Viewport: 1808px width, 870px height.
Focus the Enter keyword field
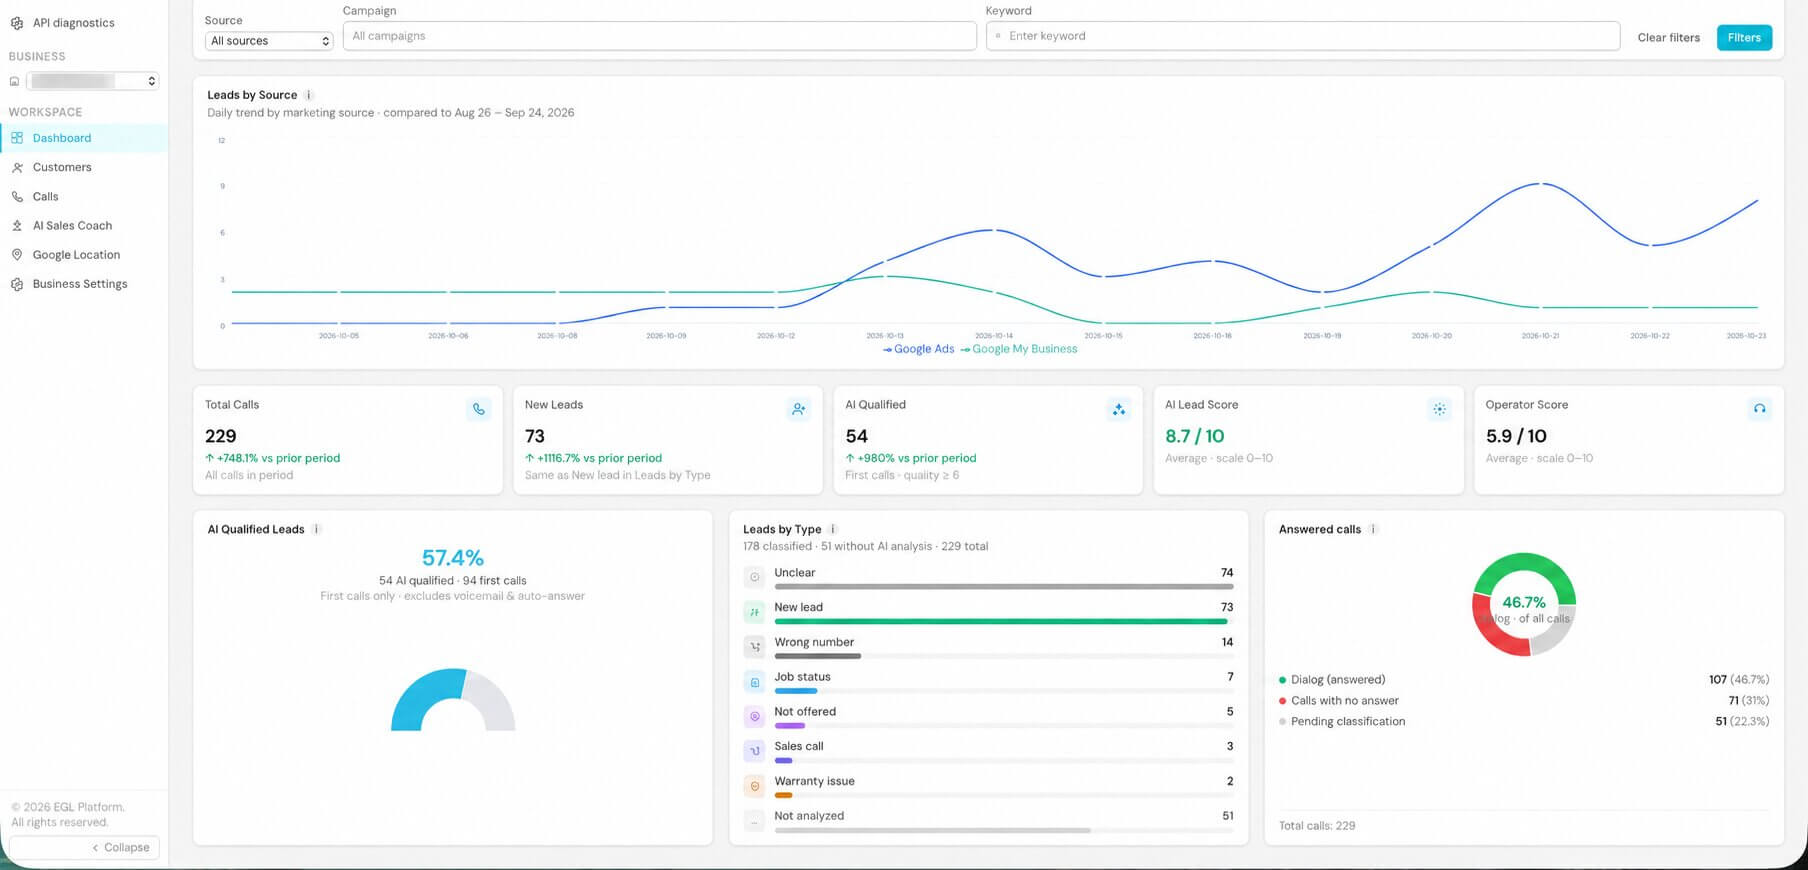(1302, 36)
